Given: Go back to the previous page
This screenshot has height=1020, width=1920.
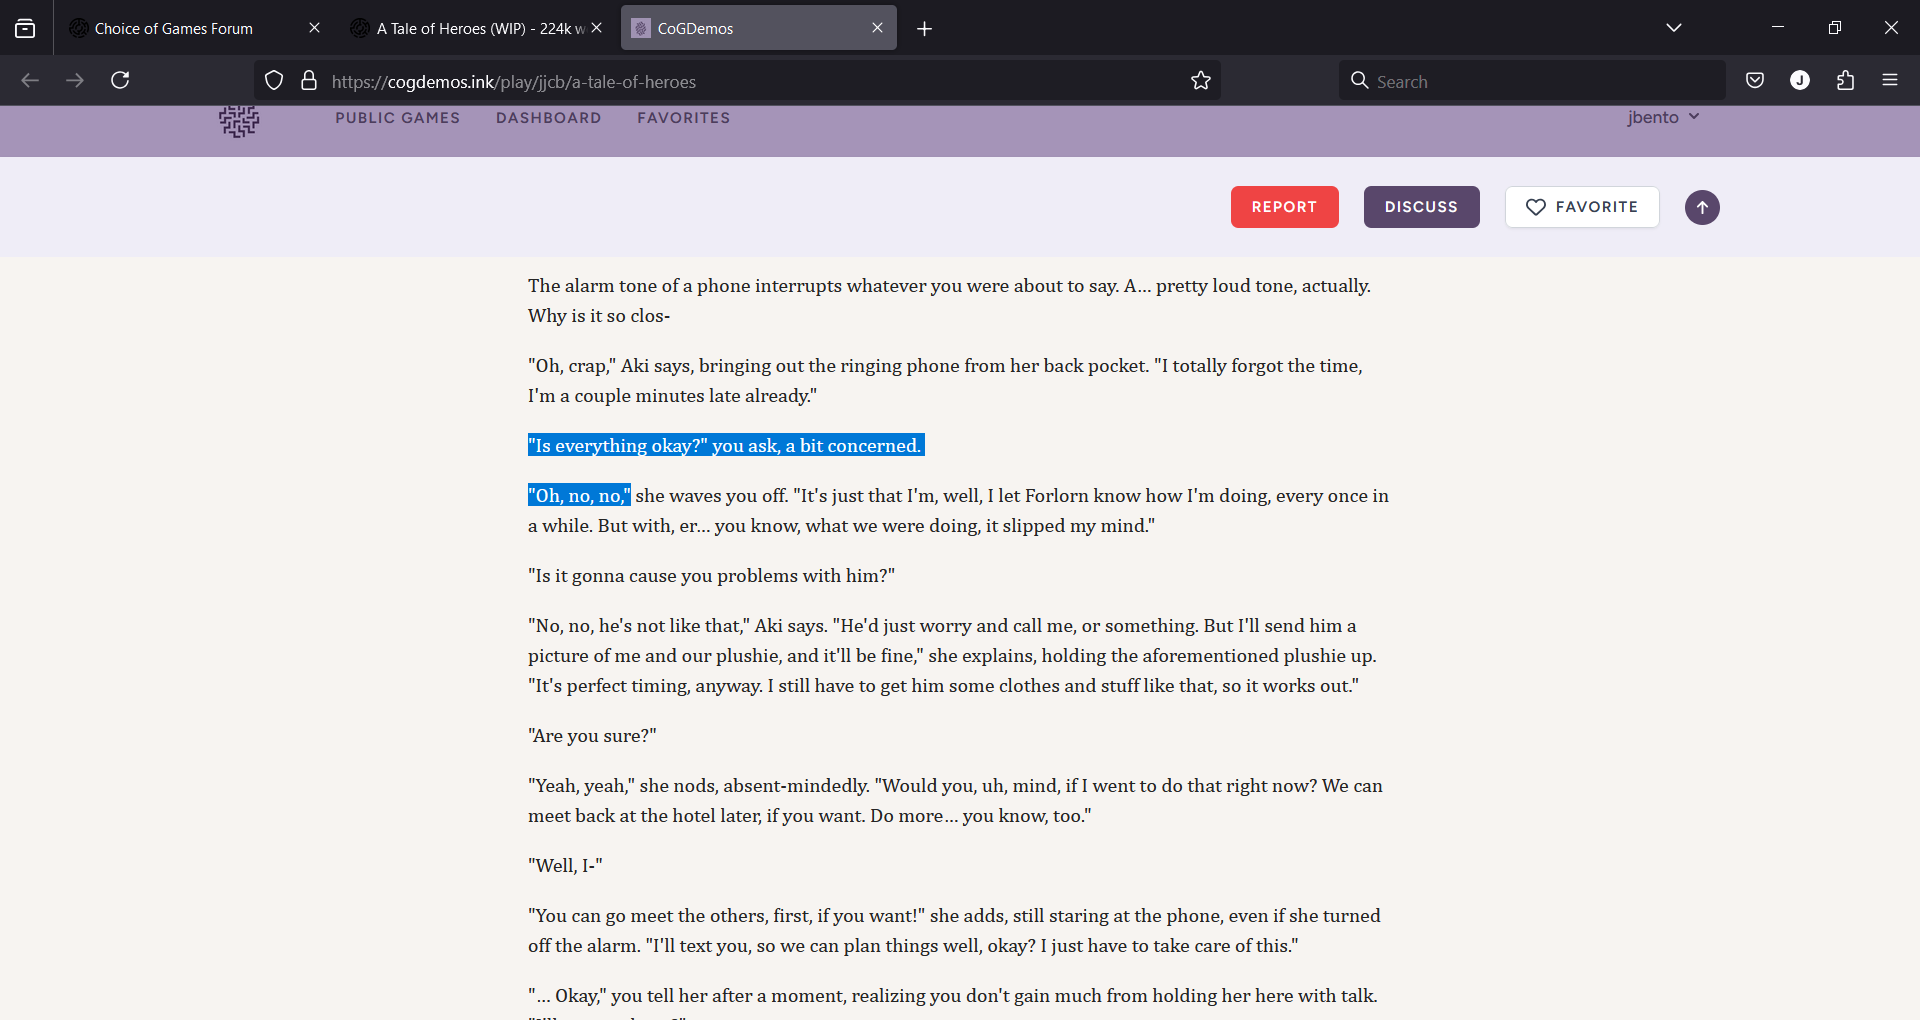Looking at the screenshot, I should [30, 80].
